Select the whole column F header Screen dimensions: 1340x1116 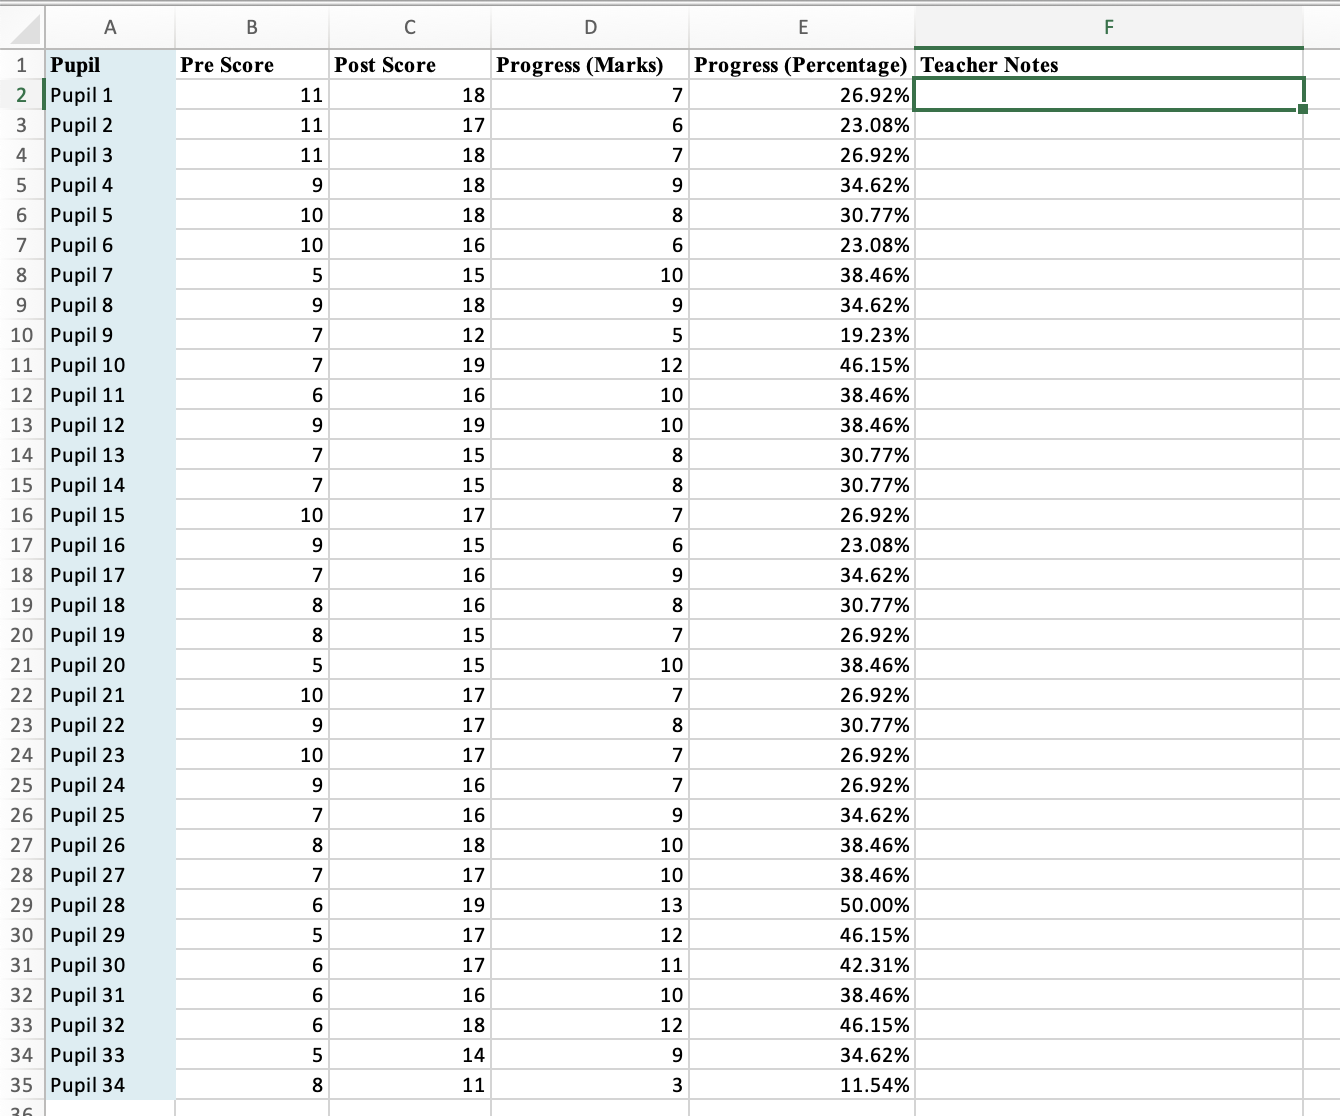(x=1108, y=28)
